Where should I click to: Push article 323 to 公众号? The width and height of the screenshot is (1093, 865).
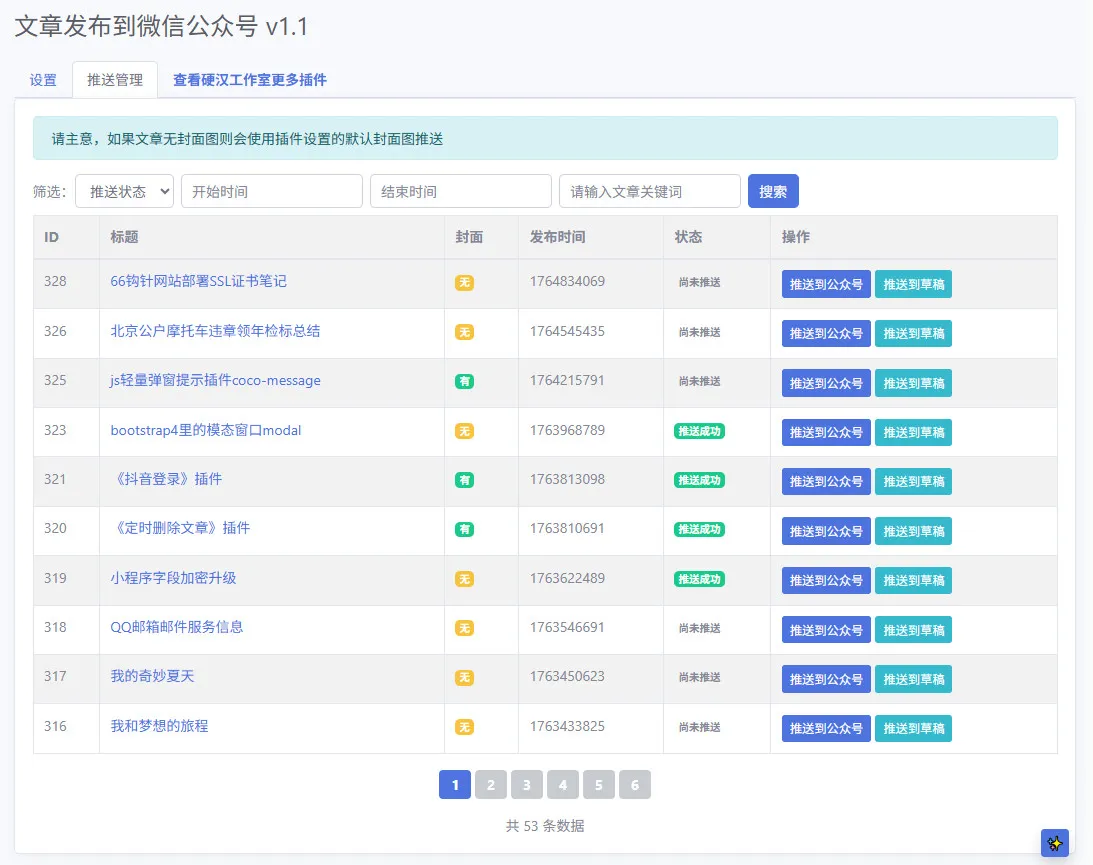pyautogui.click(x=826, y=432)
